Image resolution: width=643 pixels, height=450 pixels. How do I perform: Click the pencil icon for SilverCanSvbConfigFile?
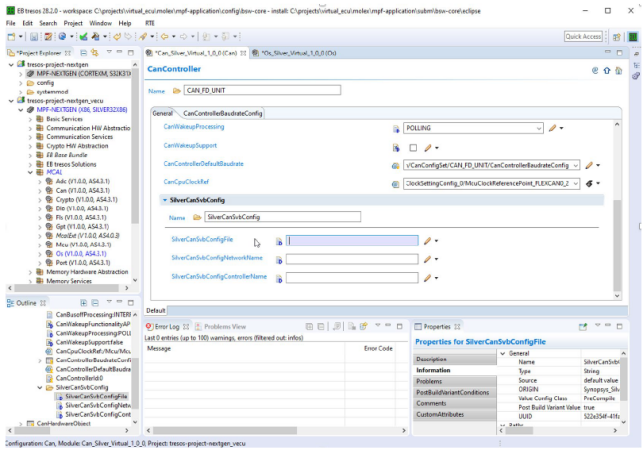(x=427, y=241)
